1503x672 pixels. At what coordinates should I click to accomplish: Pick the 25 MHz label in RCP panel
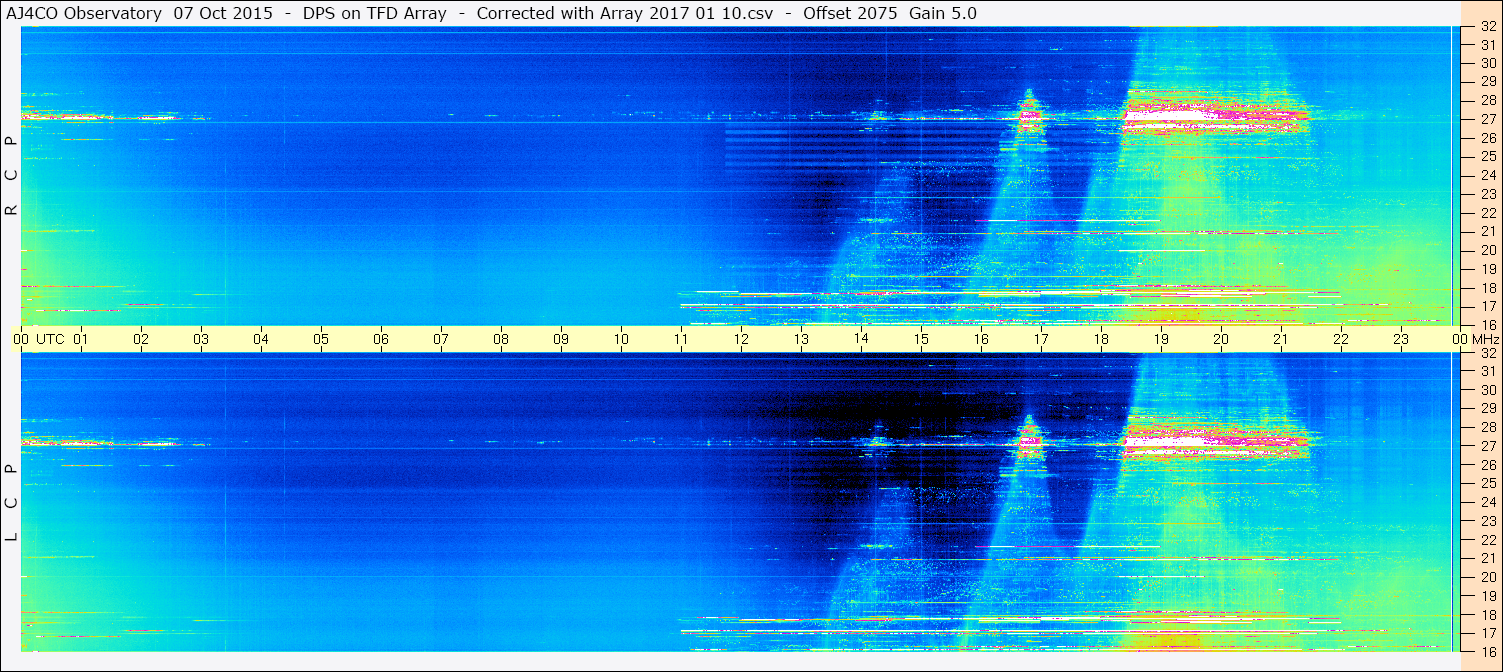coord(1487,156)
